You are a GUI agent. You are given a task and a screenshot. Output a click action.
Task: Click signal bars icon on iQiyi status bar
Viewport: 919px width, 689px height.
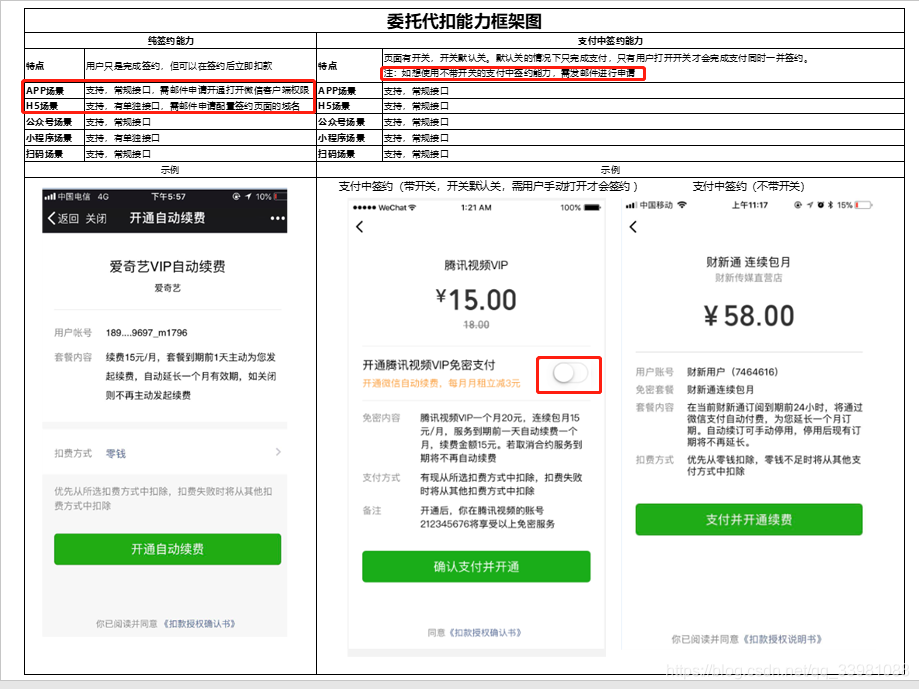50,196
